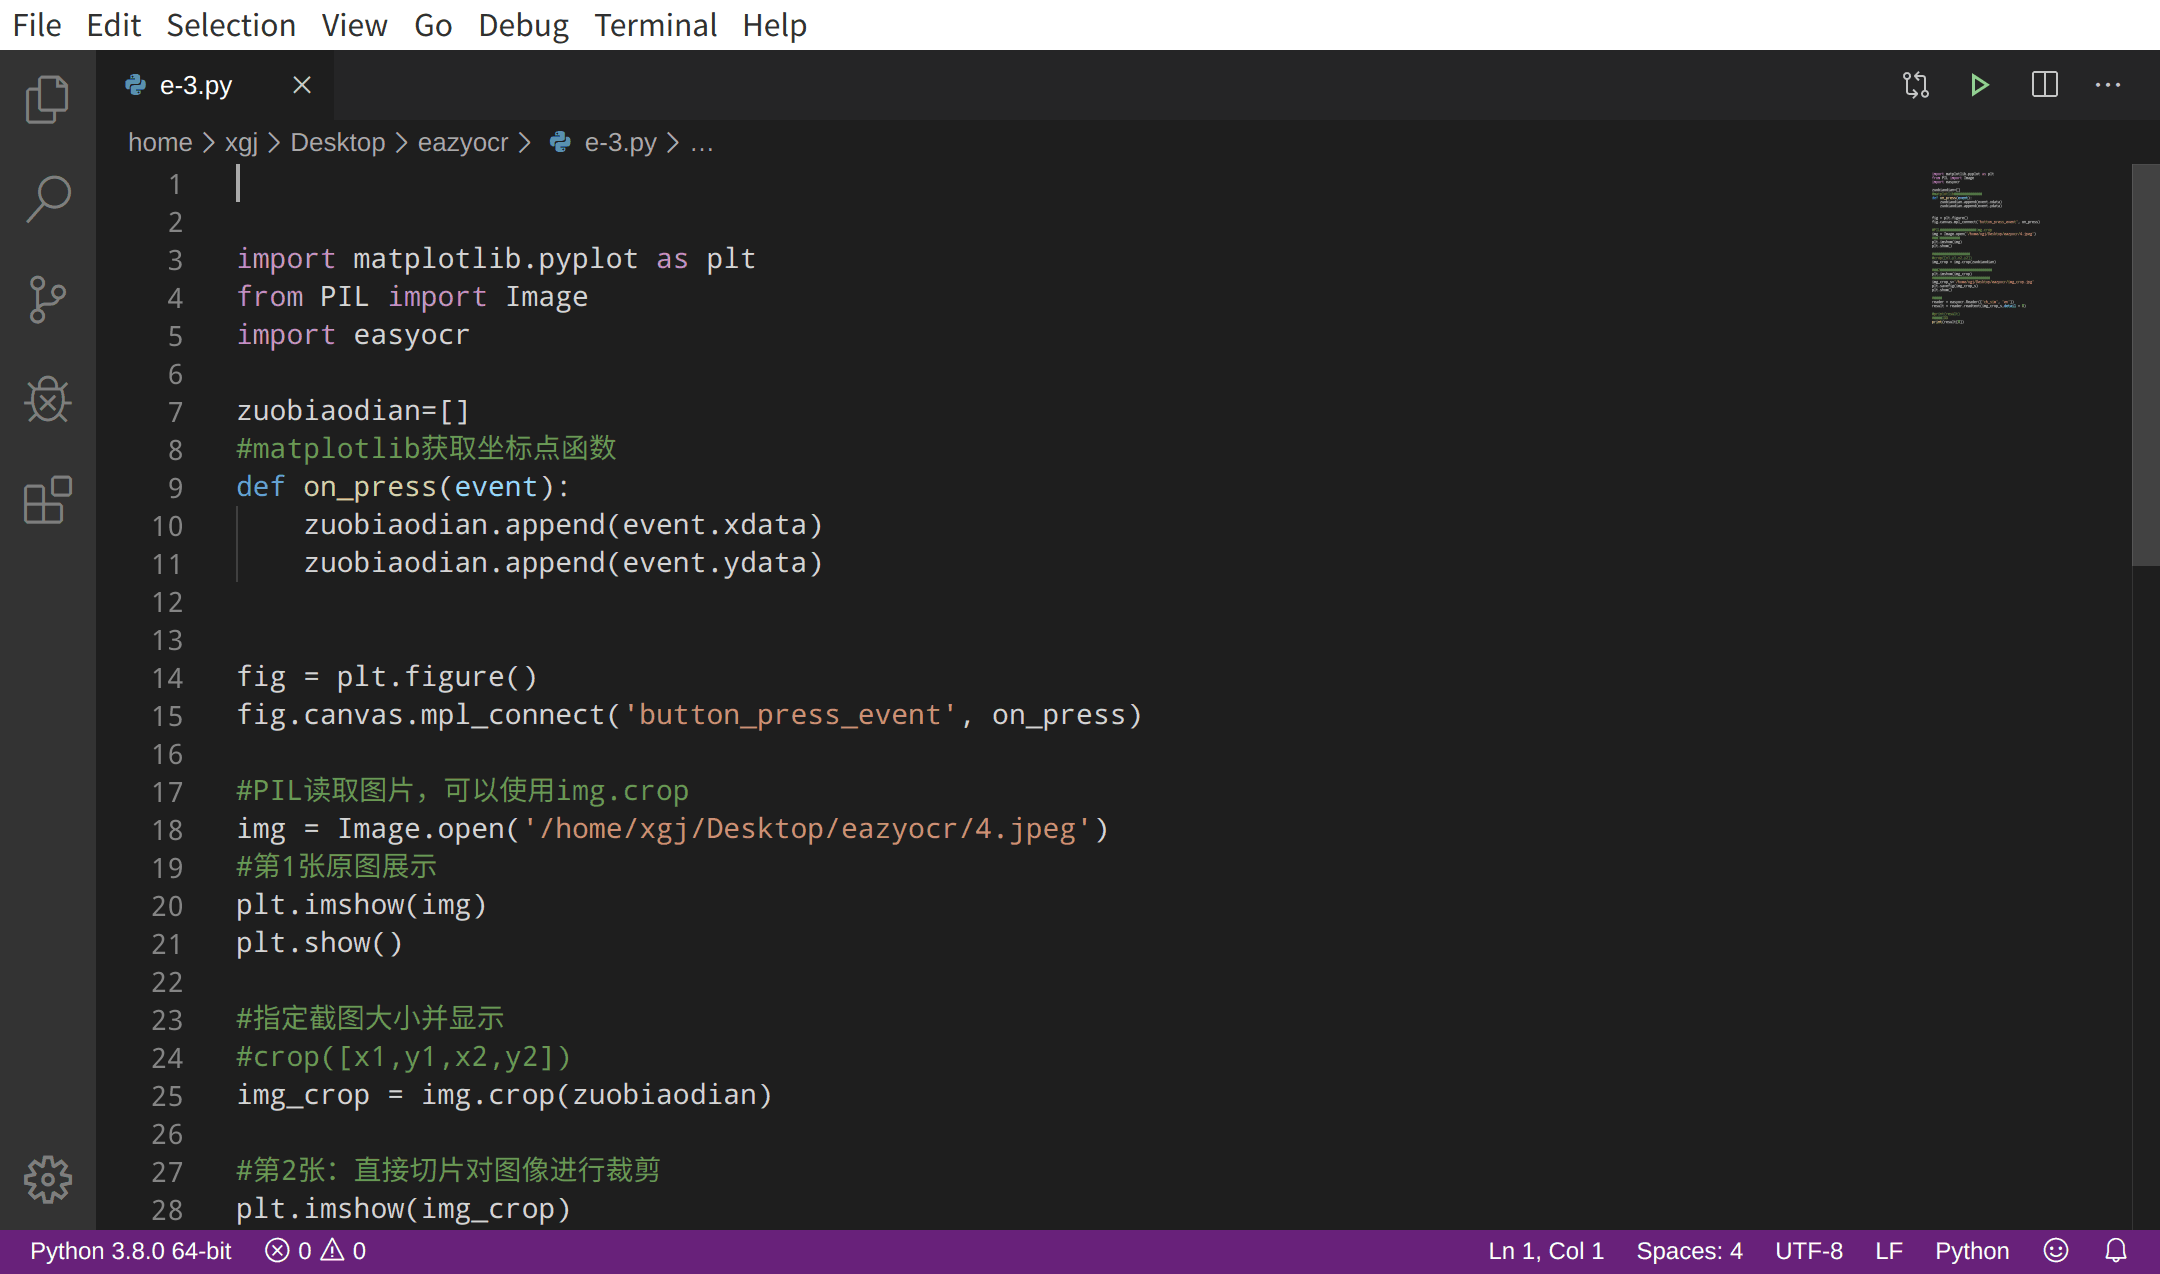Open the More Actions ellipsis menu
The width and height of the screenshot is (2160, 1274).
[2108, 85]
